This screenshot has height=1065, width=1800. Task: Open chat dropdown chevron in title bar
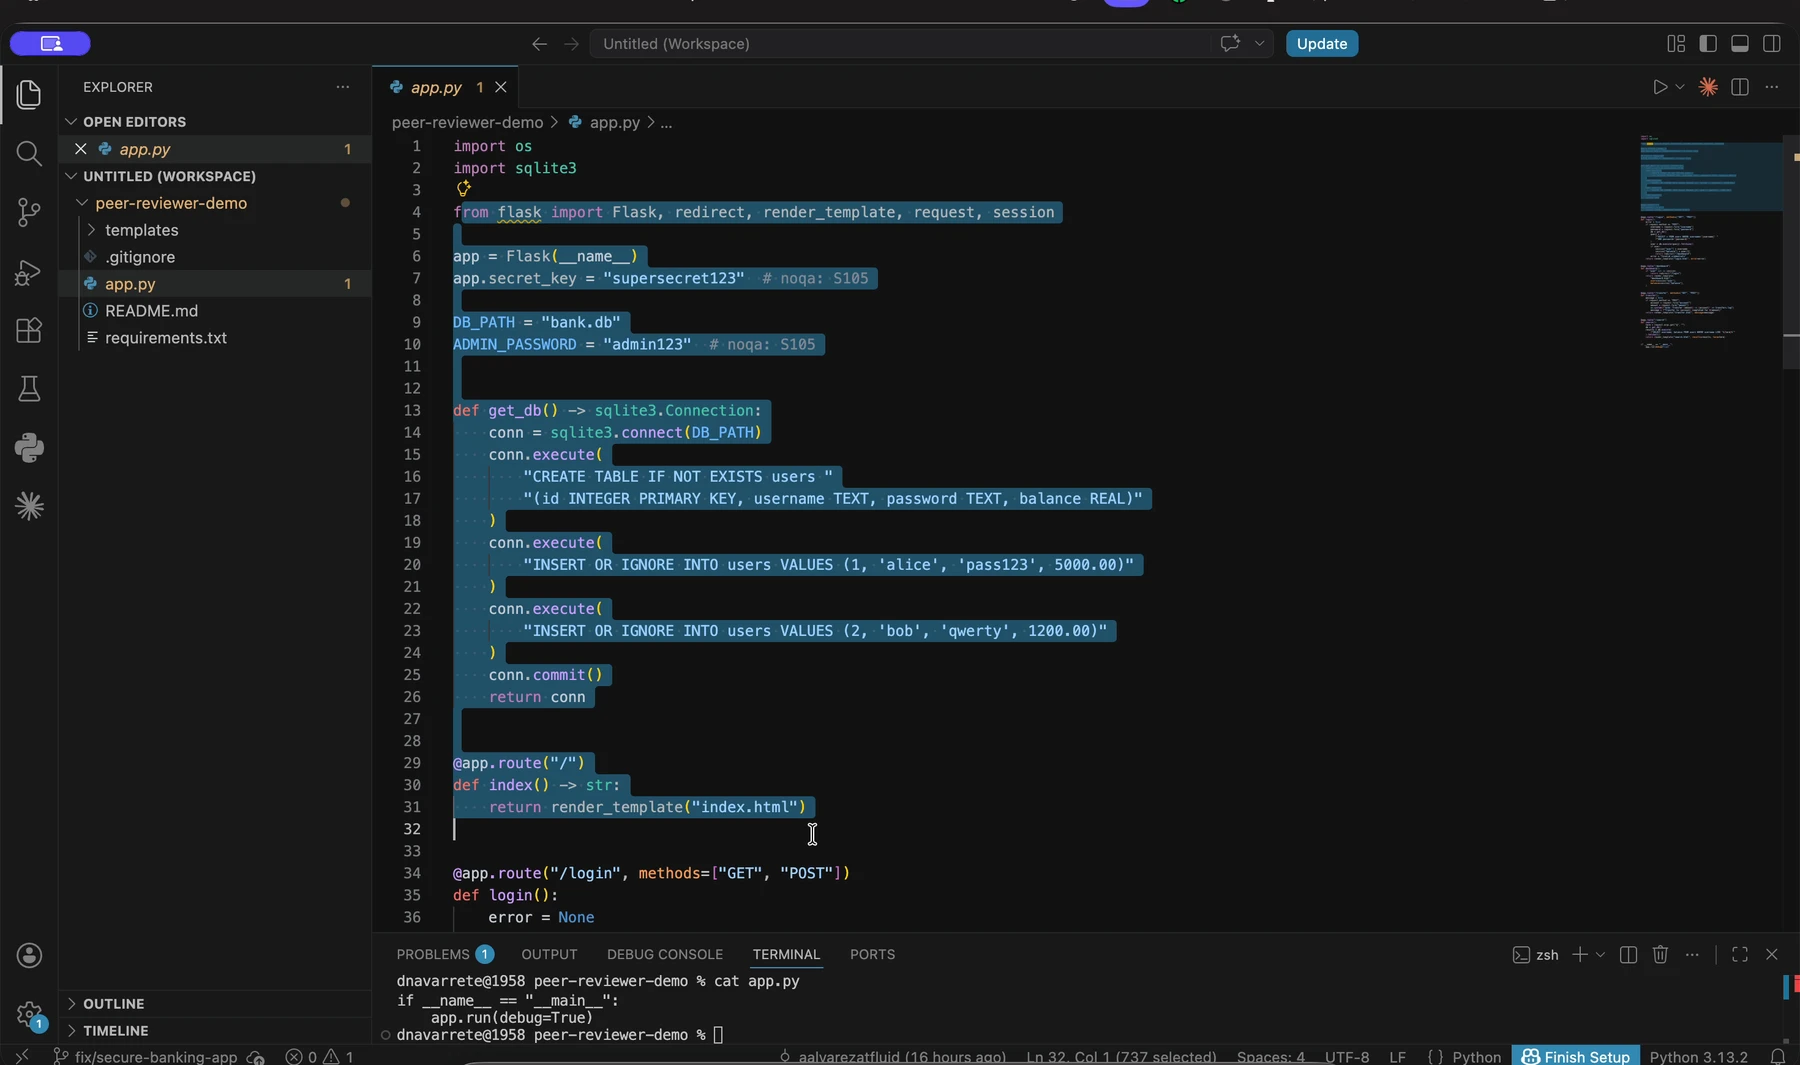coord(1259,43)
